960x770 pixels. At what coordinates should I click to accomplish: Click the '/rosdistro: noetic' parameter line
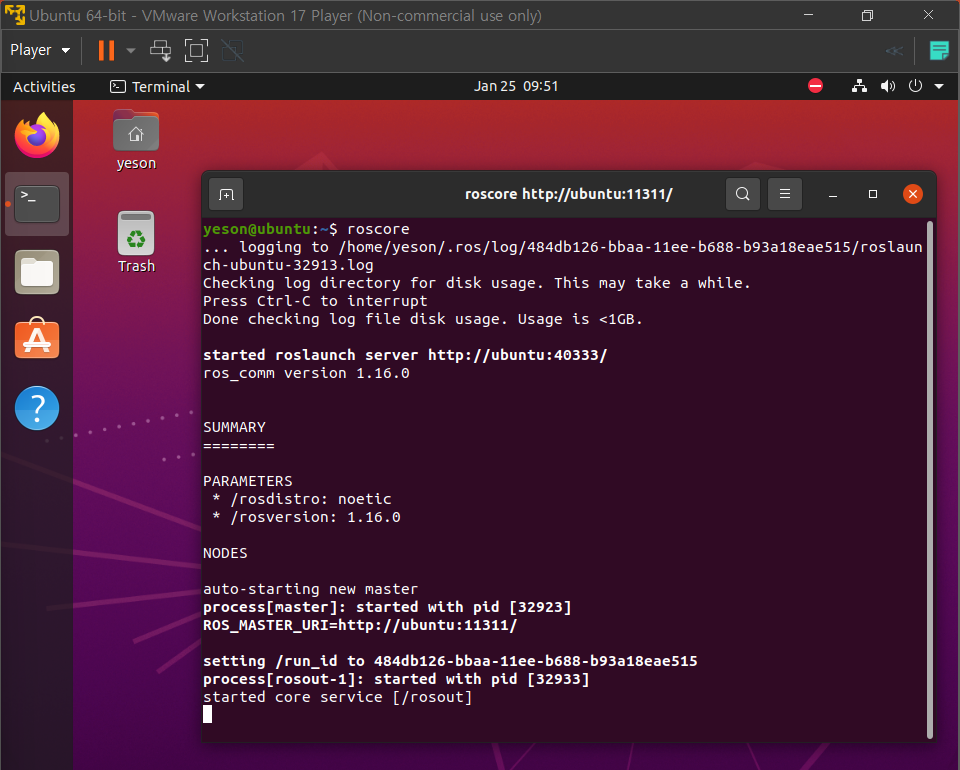click(301, 499)
